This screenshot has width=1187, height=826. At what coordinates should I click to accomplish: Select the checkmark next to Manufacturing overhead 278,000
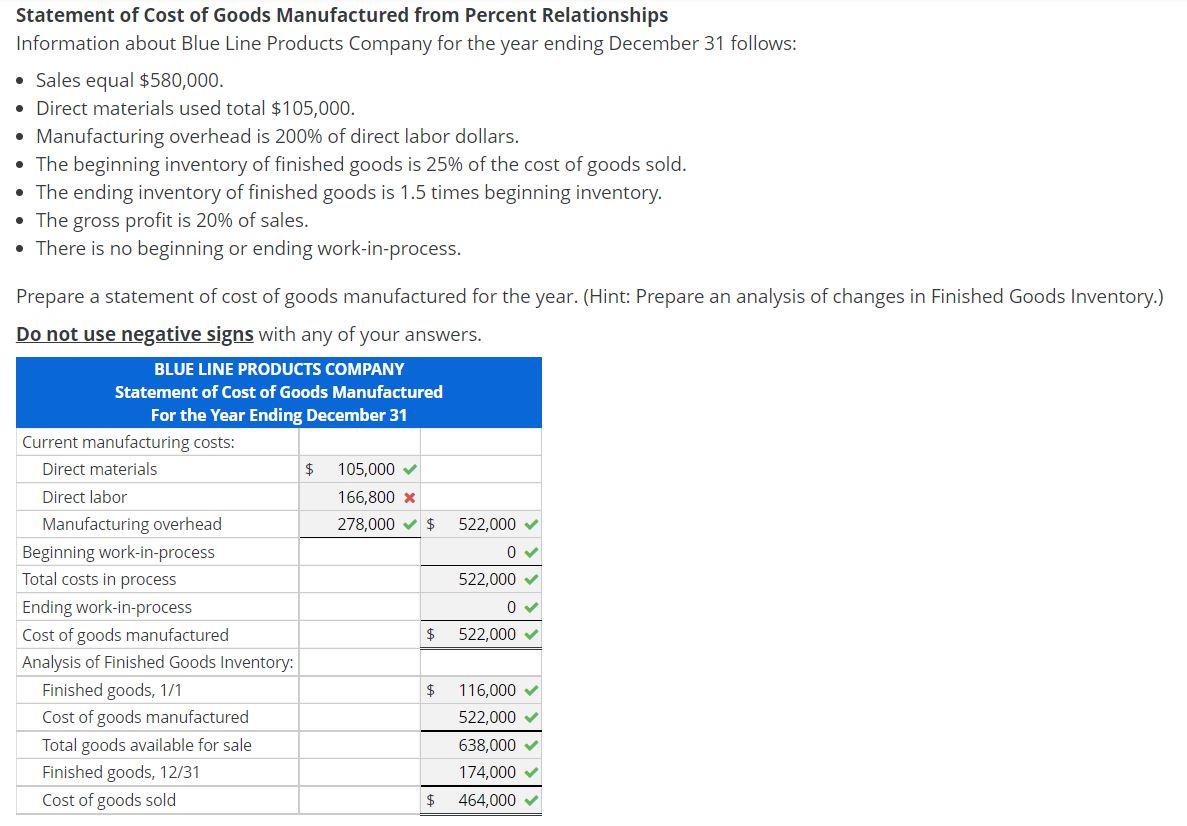(x=408, y=524)
